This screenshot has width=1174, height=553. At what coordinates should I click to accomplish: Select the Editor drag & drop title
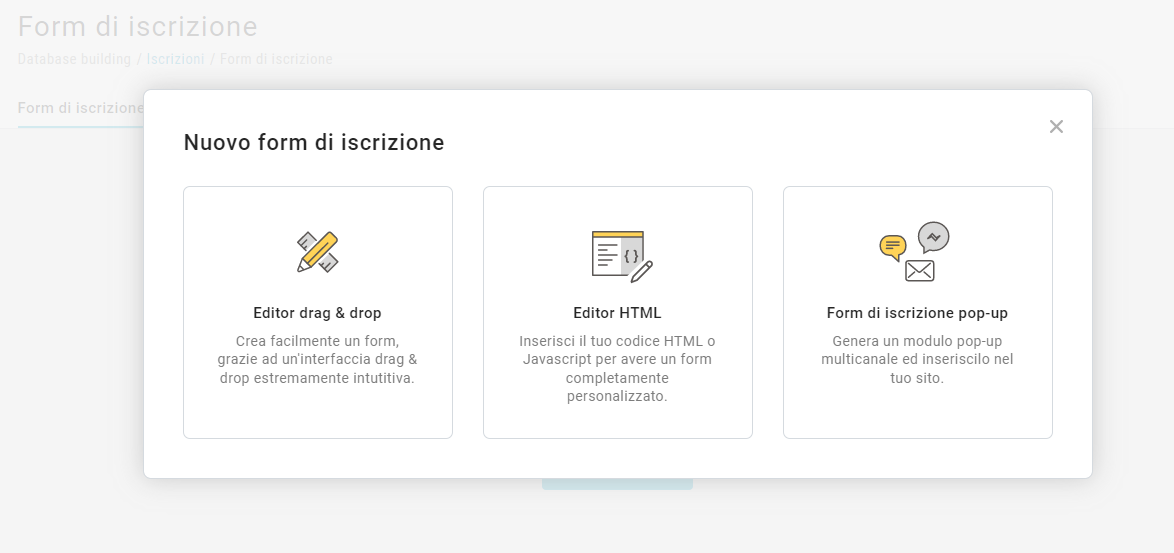tap(317, 313)
